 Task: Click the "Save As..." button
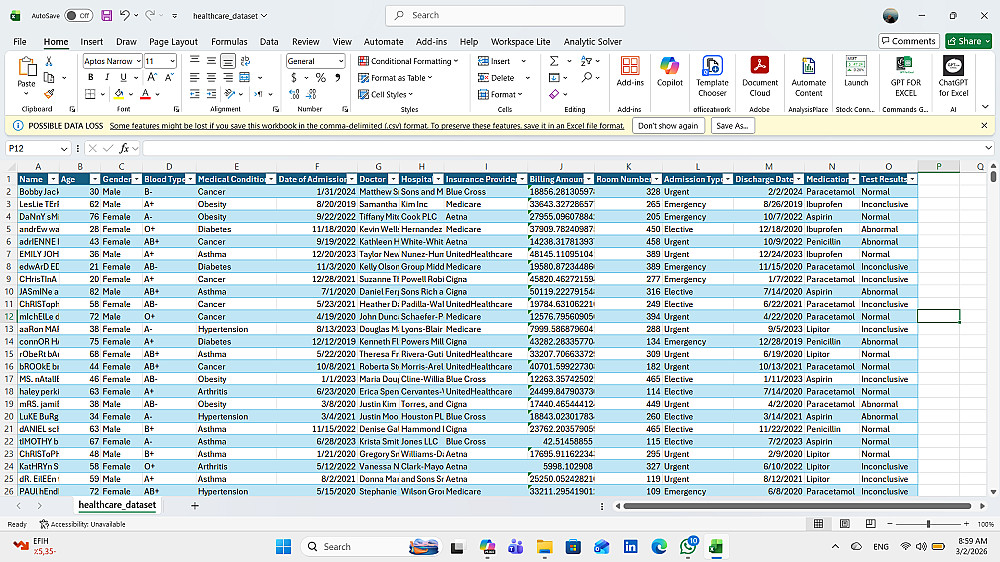(x=733, y=126)
